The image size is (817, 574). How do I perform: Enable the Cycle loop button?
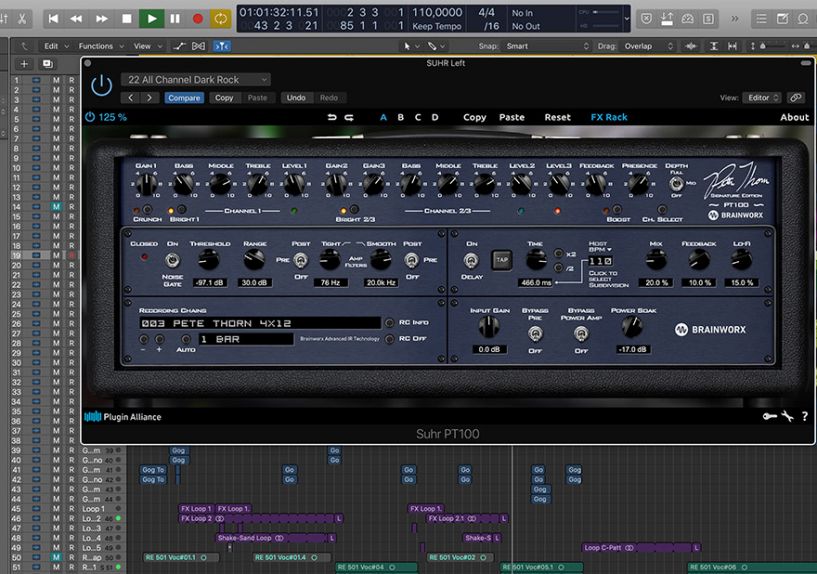[220, 18]
